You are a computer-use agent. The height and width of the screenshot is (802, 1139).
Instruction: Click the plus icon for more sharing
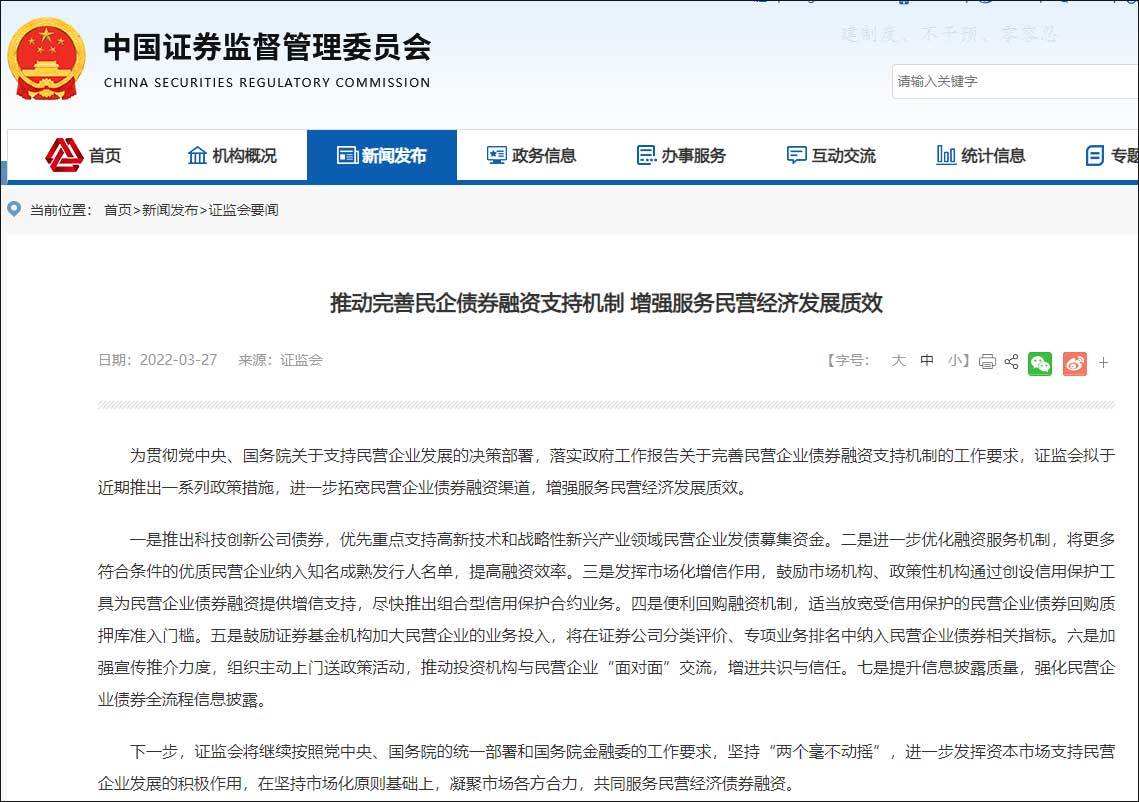pyautogui.click(x=1103, y=362)
